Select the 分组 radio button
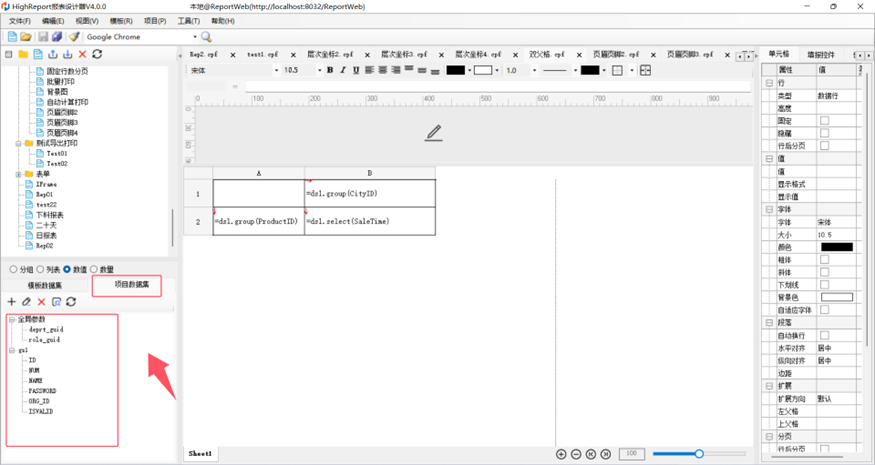The width and height of the screenshot is (875, 465). pos(14,270)
